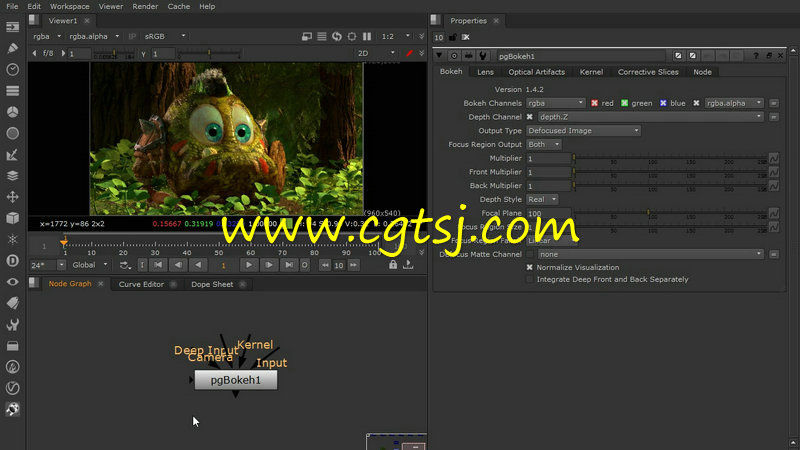Toggle the Defocus Matte Channel checkbox
The image size is (800, 450).
click(530, 254)
